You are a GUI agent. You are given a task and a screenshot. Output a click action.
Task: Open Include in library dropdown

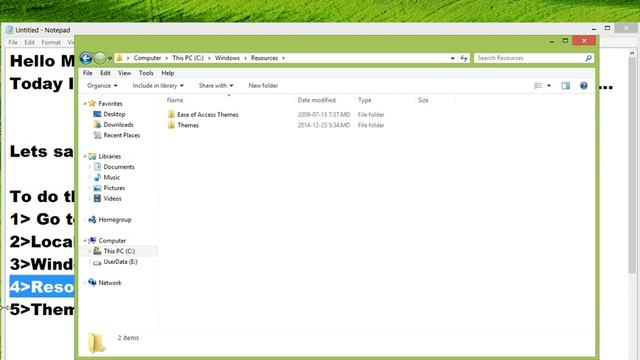(158, 86)
